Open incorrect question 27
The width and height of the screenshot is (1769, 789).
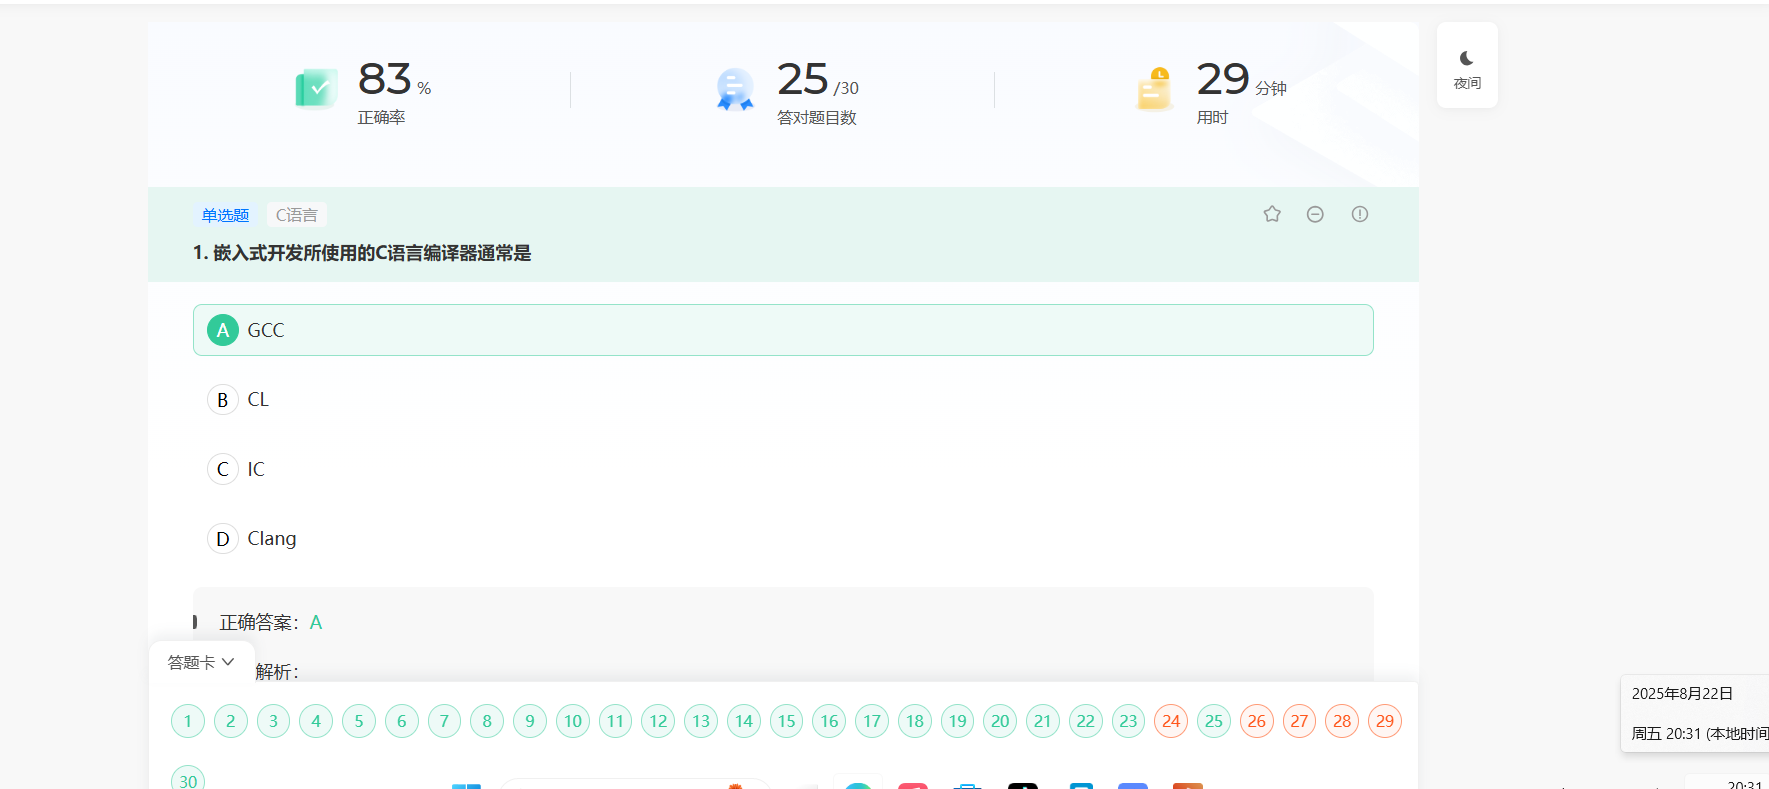(x=1300, y=721)
